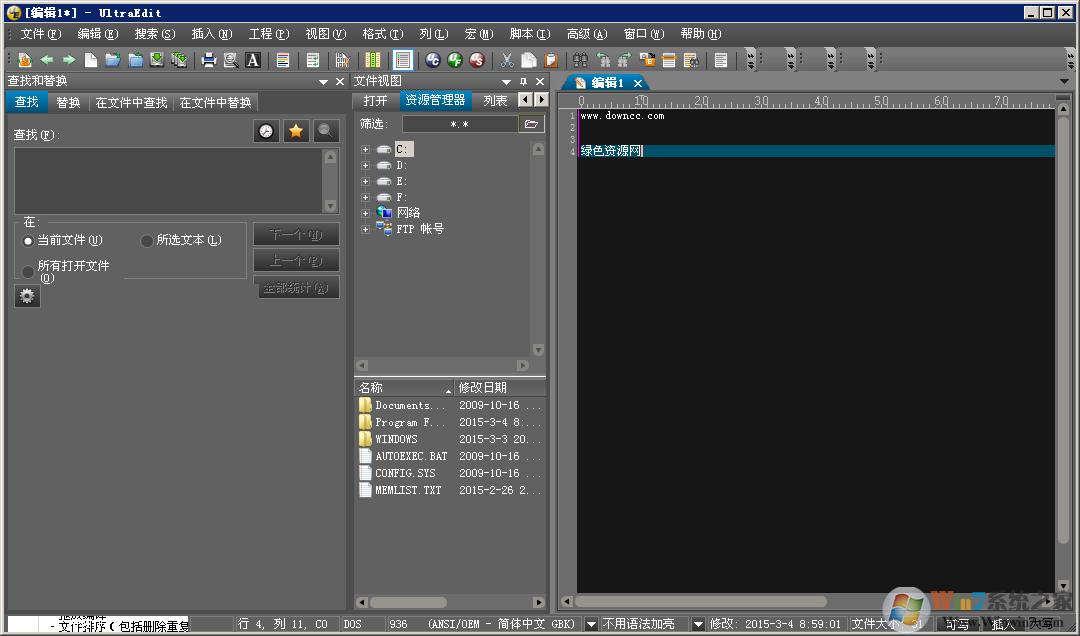Viewport: 1080px width, 636px height.
Task: Cut text using the scissors icon
Action: click(x=506, y=60)
